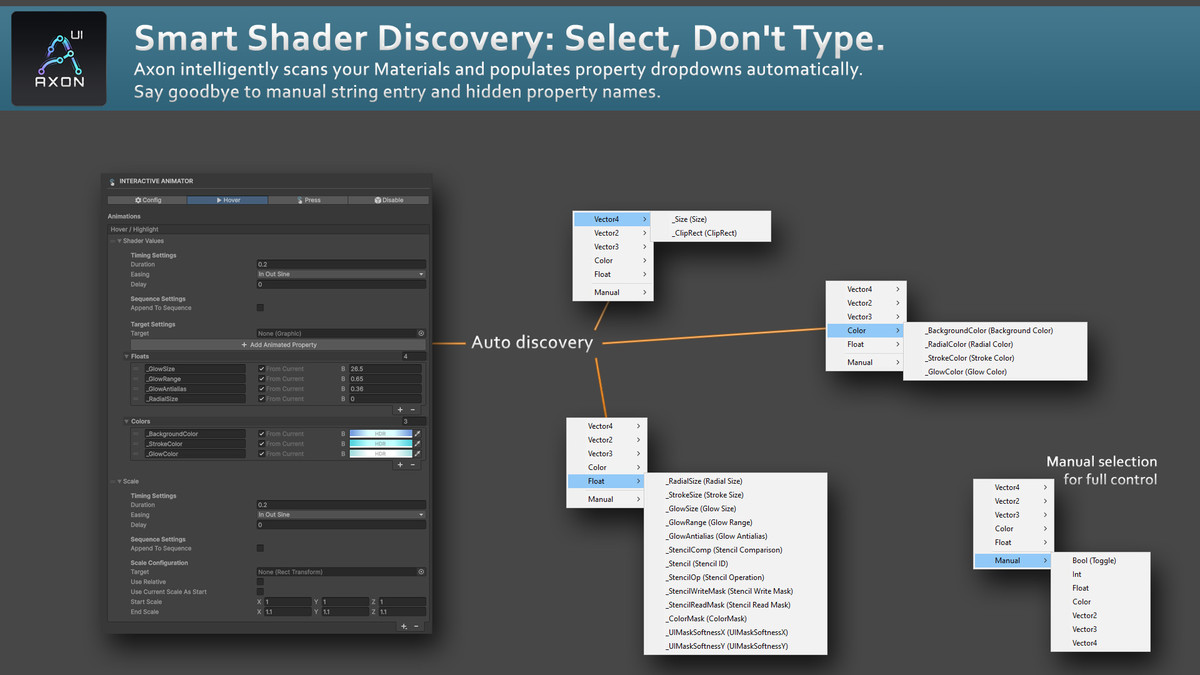
Task: Grab the _GlowAntialias row drag handle
Action: pyautogui.click(x=137, y=389)
